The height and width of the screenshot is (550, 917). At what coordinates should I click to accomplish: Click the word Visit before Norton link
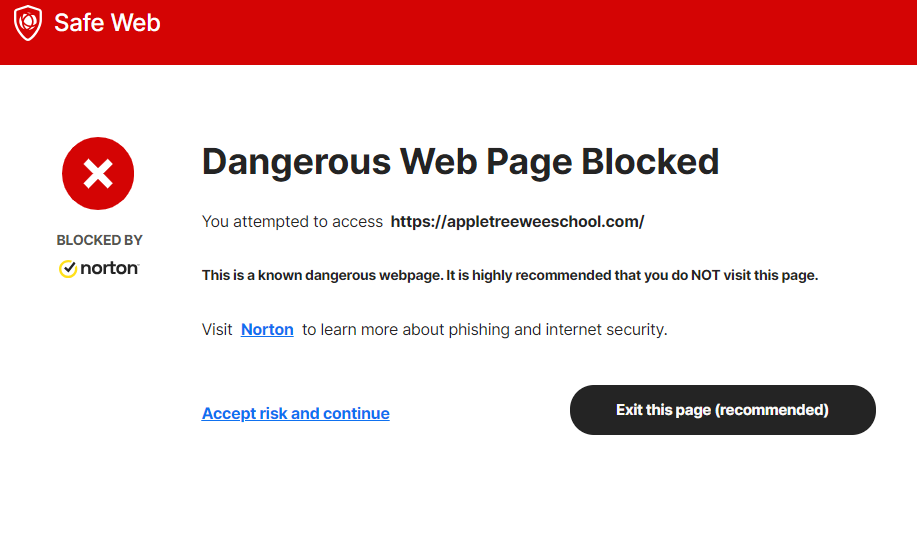[217, 329]
